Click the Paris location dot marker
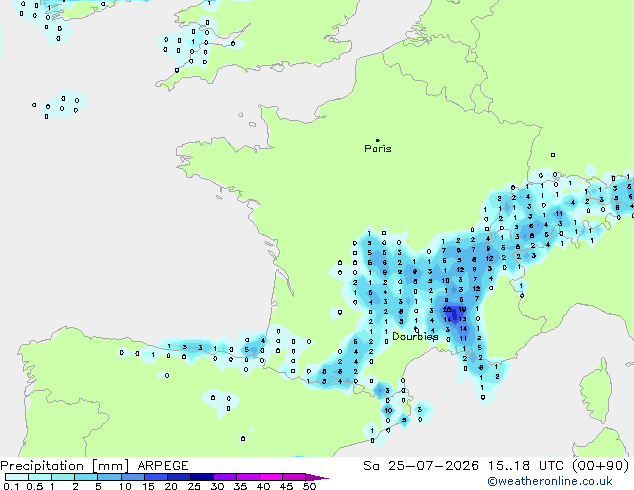The height and width of the screenshot is (490, 634). (378, 140)
